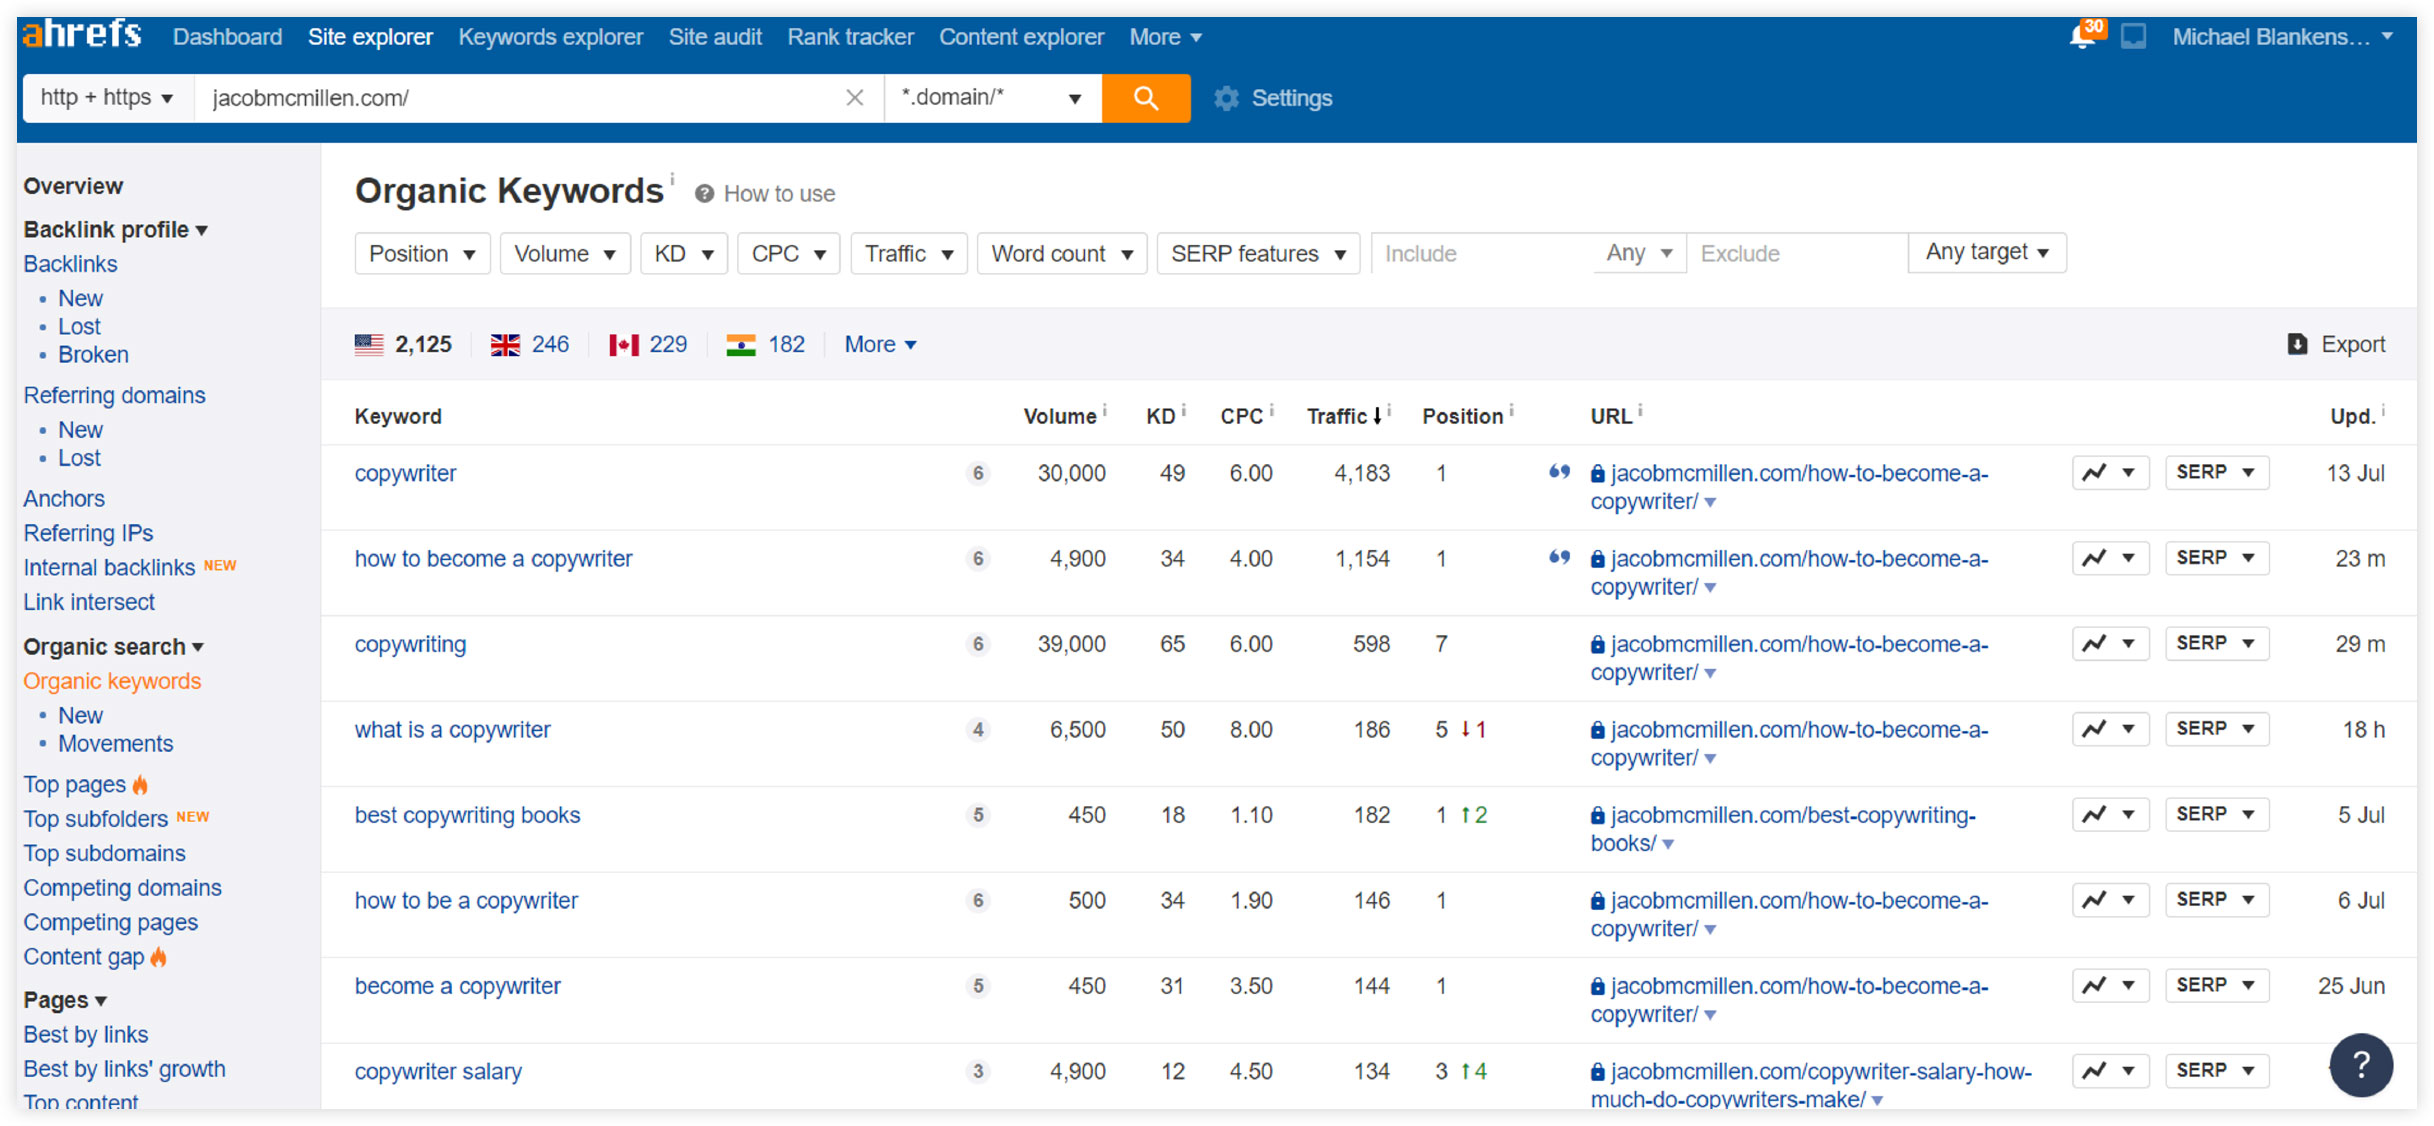Open the KD filter dropdown
This screenshot has height=1126, width=2434.
coord(684,254)
